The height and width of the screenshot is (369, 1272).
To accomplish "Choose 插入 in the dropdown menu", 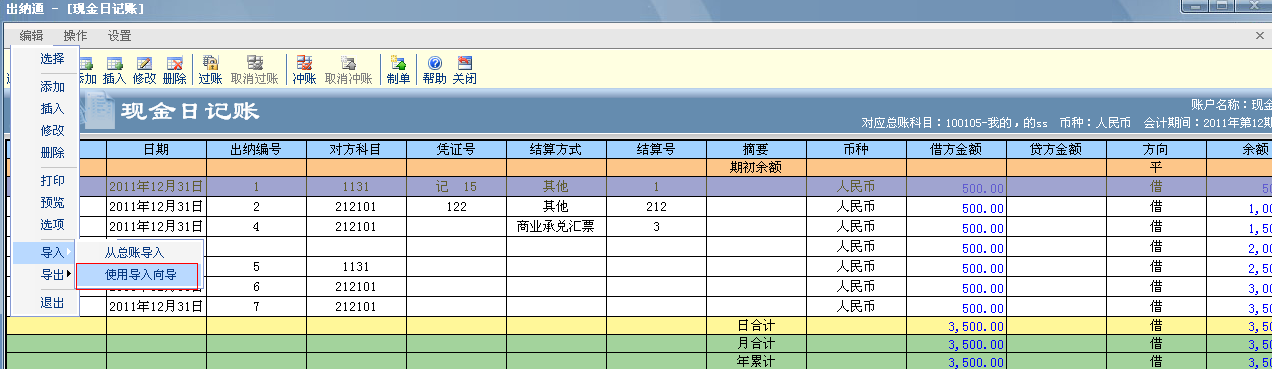I will pyautogui.click(x=46, y=109).
